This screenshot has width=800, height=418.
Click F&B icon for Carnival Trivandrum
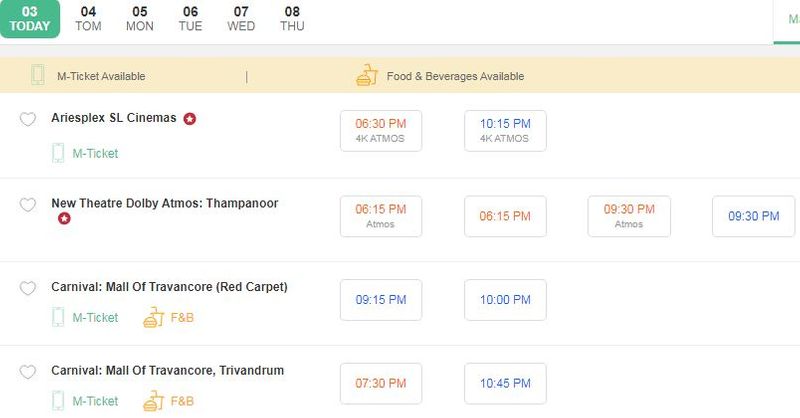[153, 401]
